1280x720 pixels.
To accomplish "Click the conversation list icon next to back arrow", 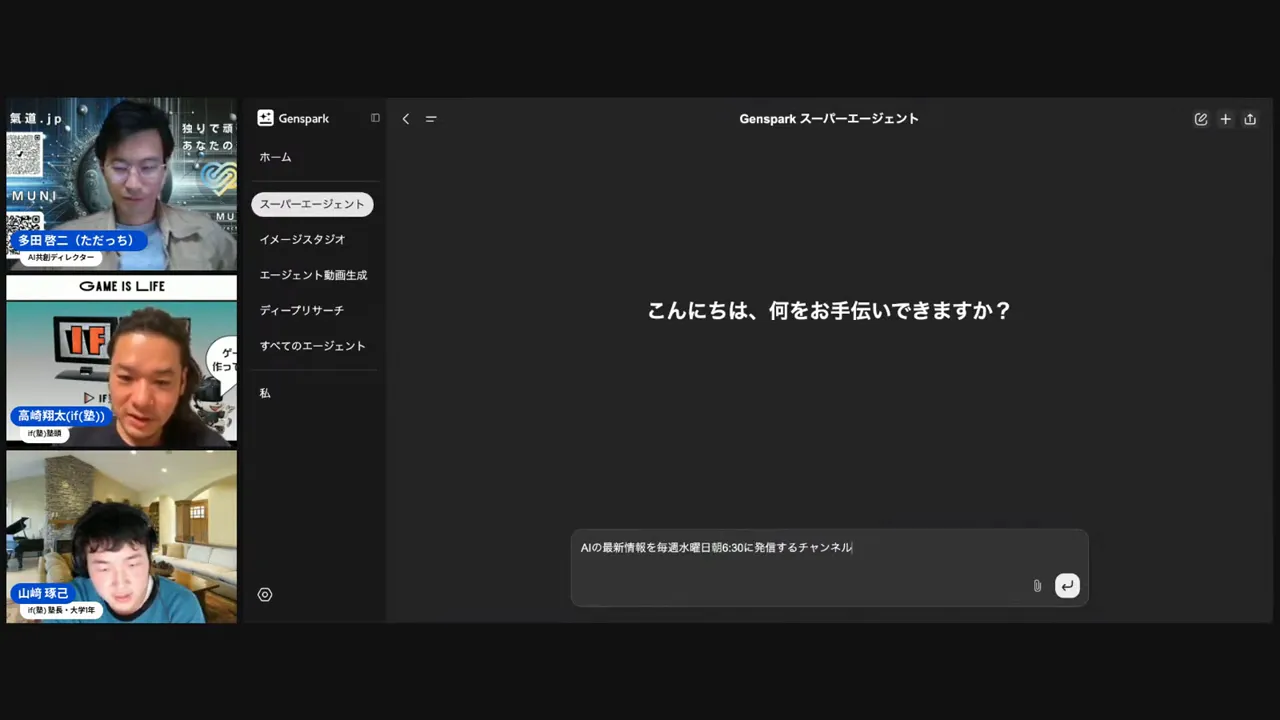I will click(x=431, y=118).
